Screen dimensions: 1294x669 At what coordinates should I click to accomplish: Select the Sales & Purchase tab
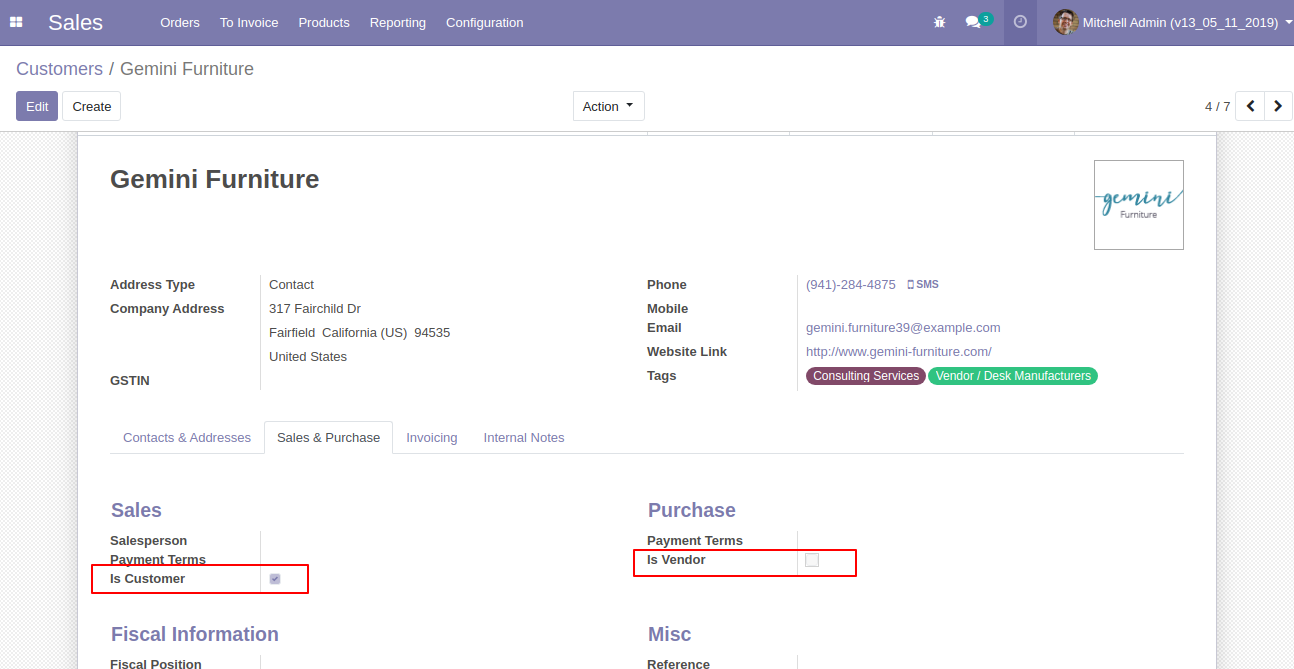328,438
